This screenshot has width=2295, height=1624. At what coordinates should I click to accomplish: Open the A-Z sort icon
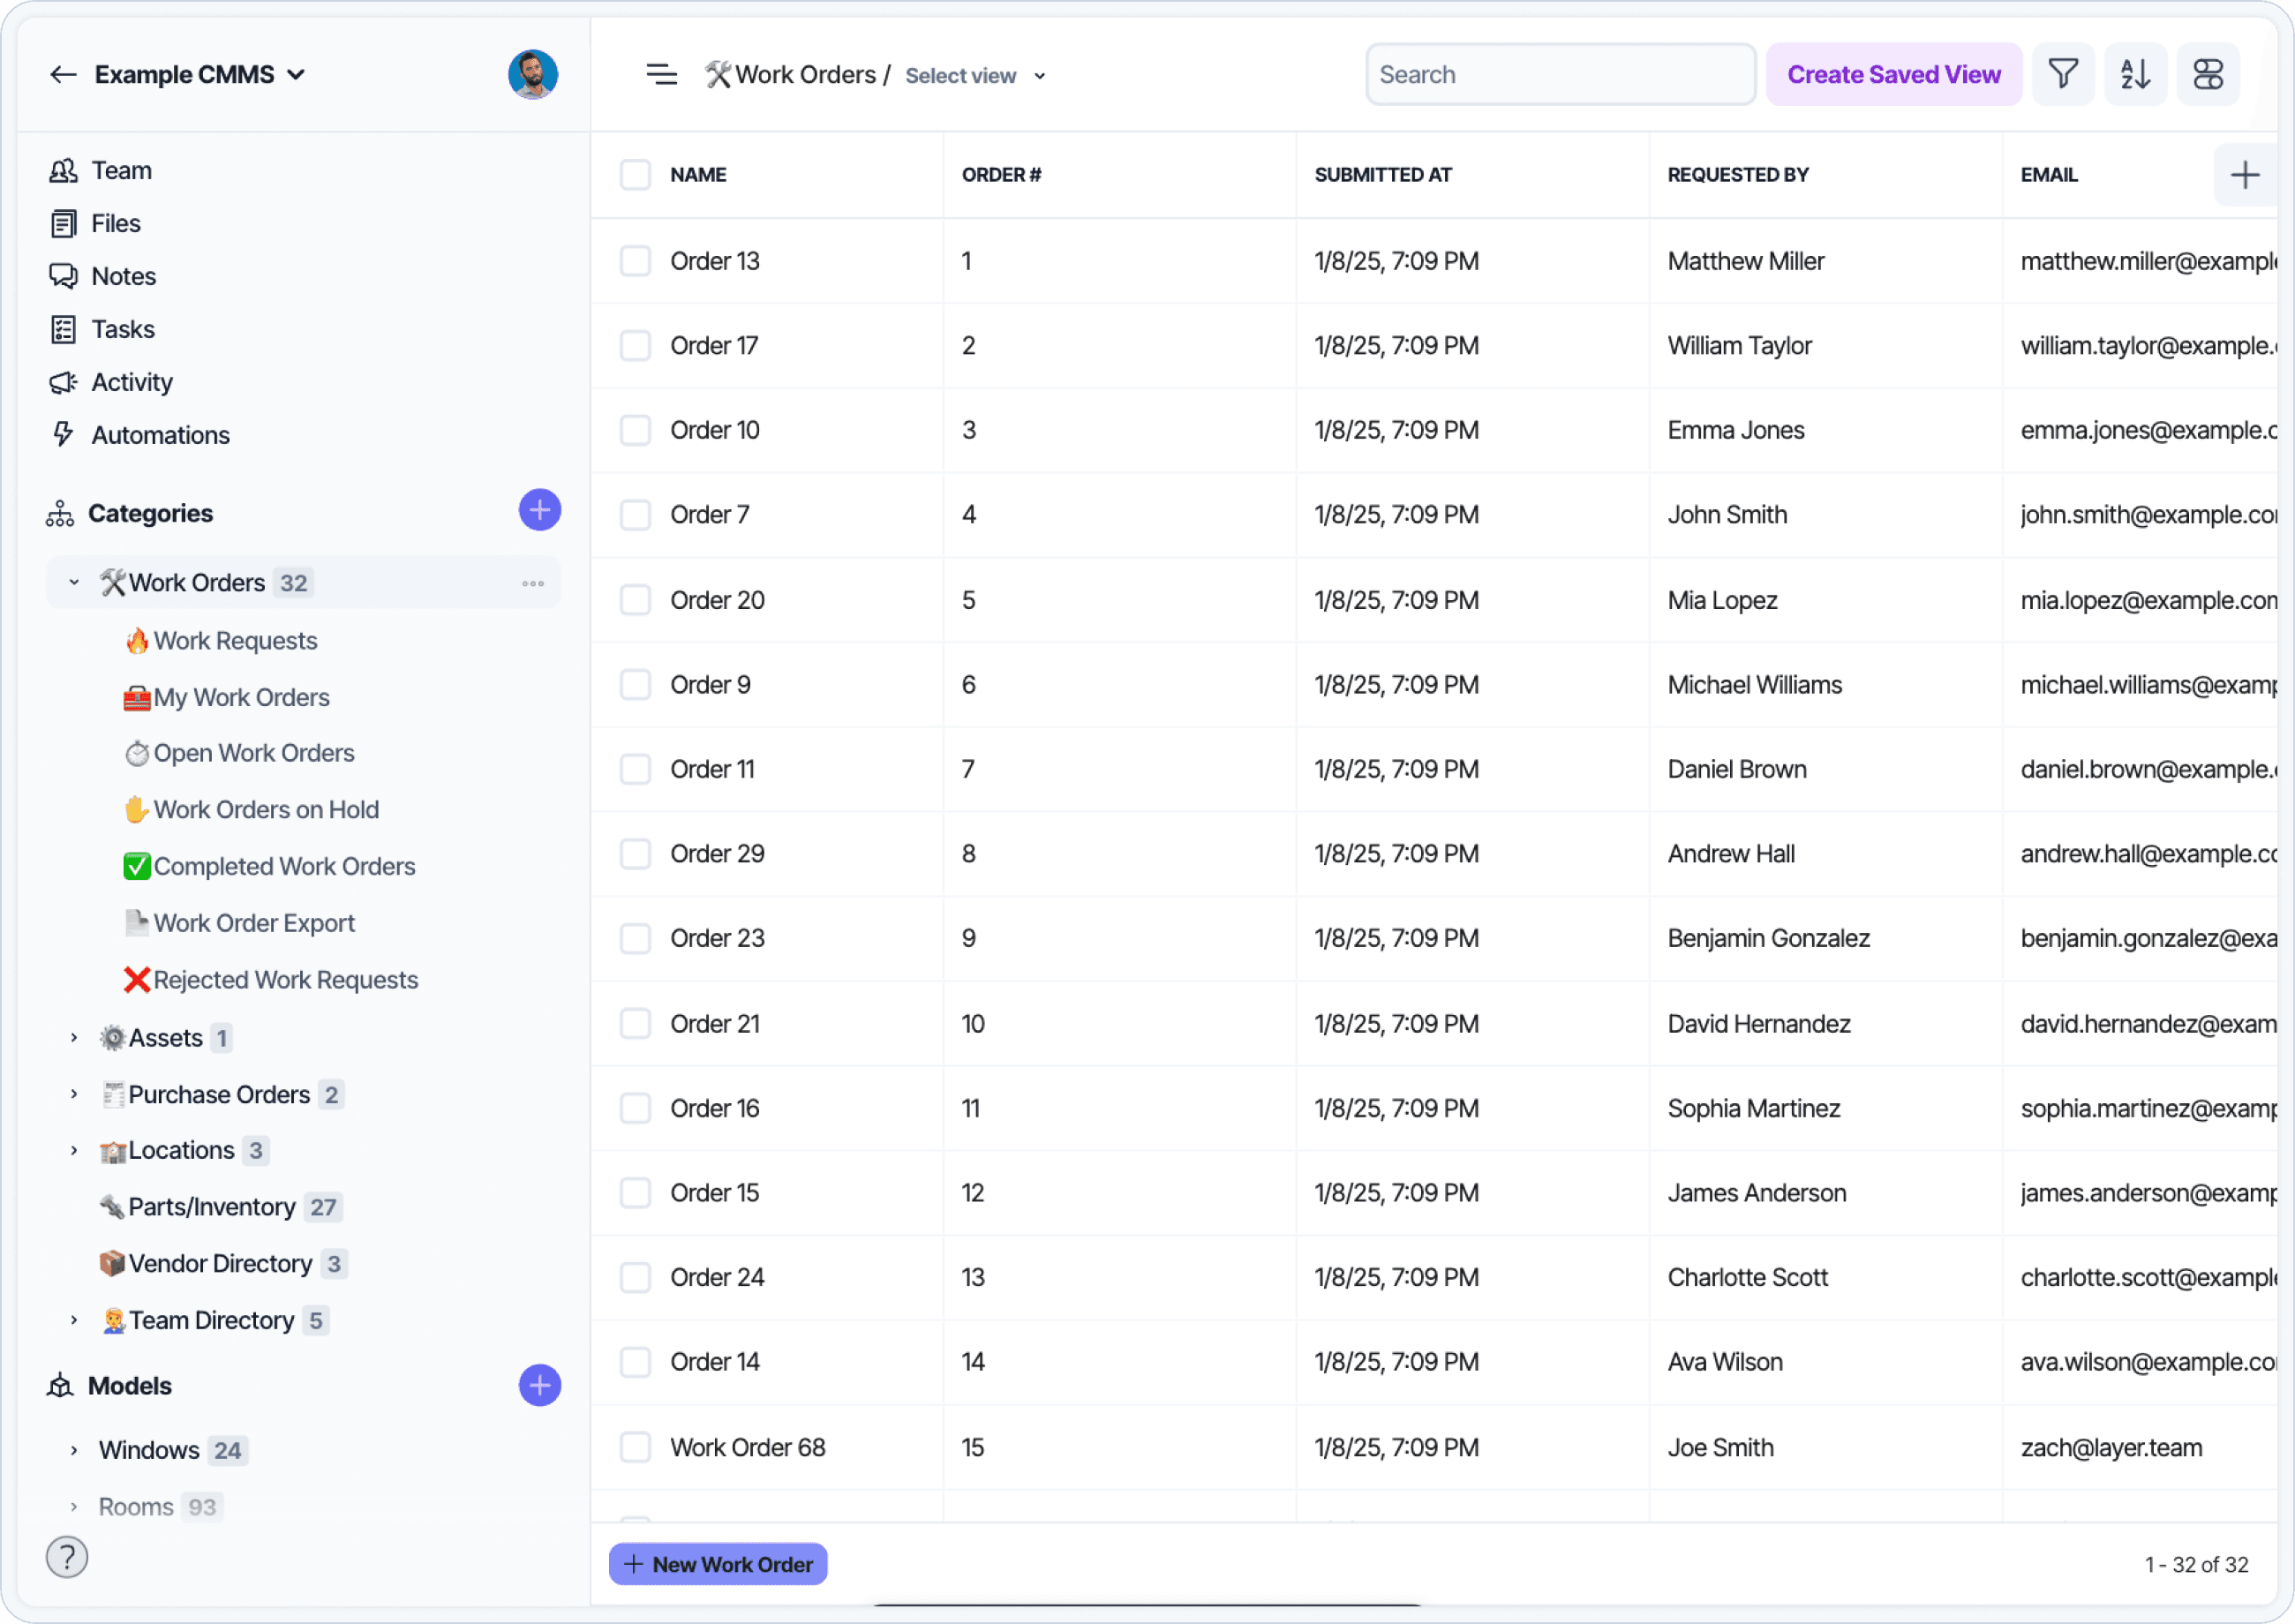2135,75
